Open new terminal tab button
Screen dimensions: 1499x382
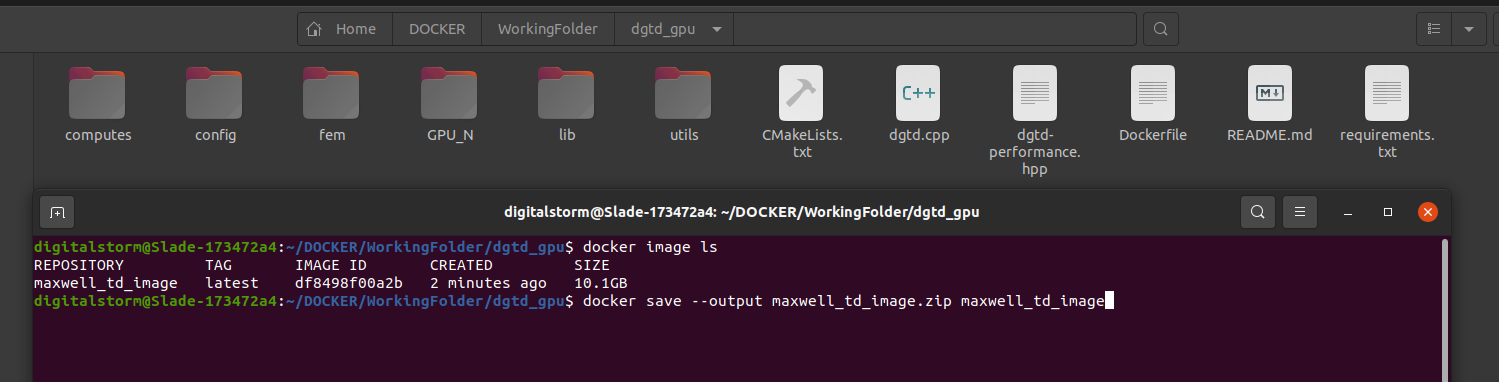[x=58, y=212]
